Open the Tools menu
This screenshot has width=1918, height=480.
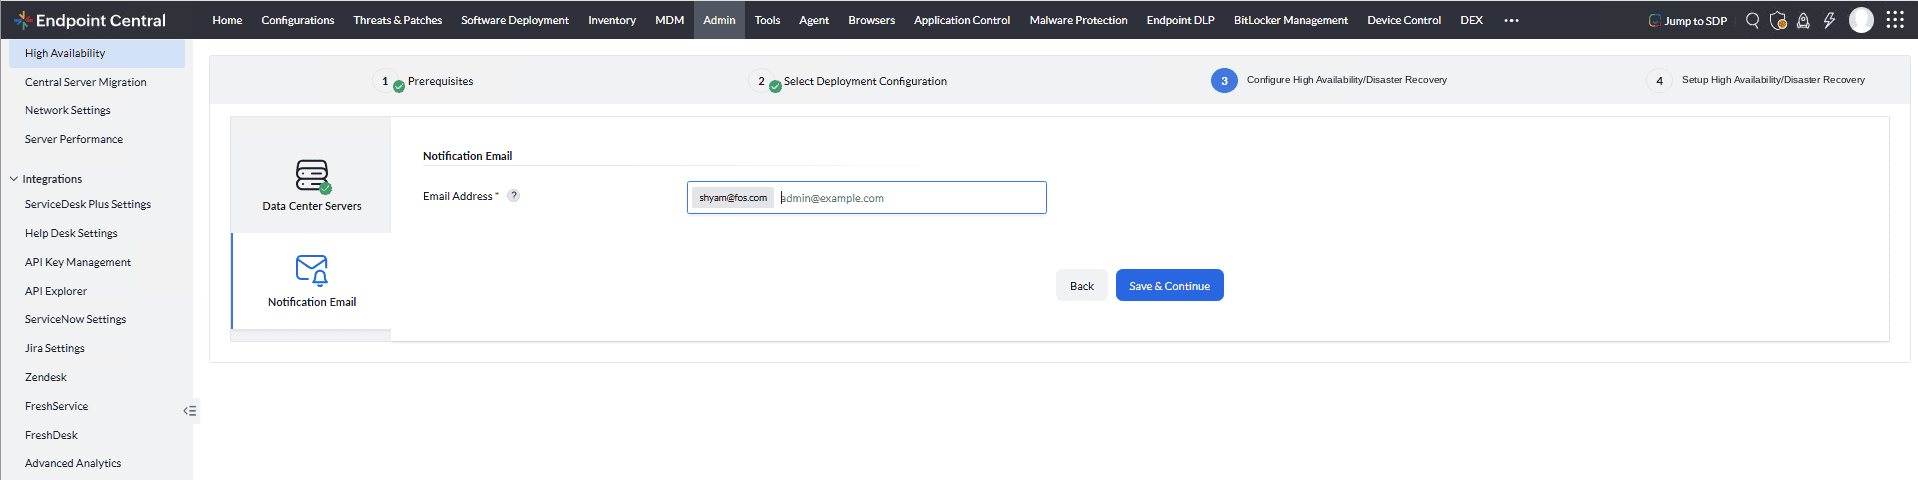(x=767, y=20)
